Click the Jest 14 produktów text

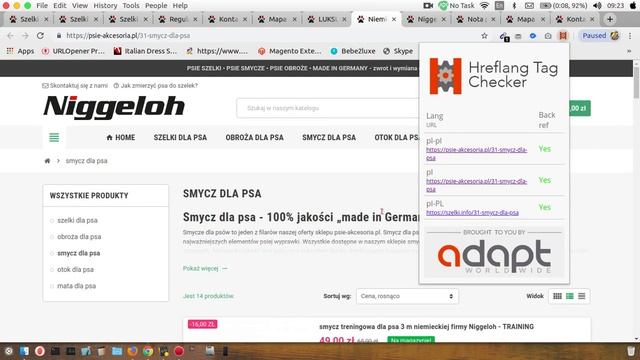click(x=209, y=296)
